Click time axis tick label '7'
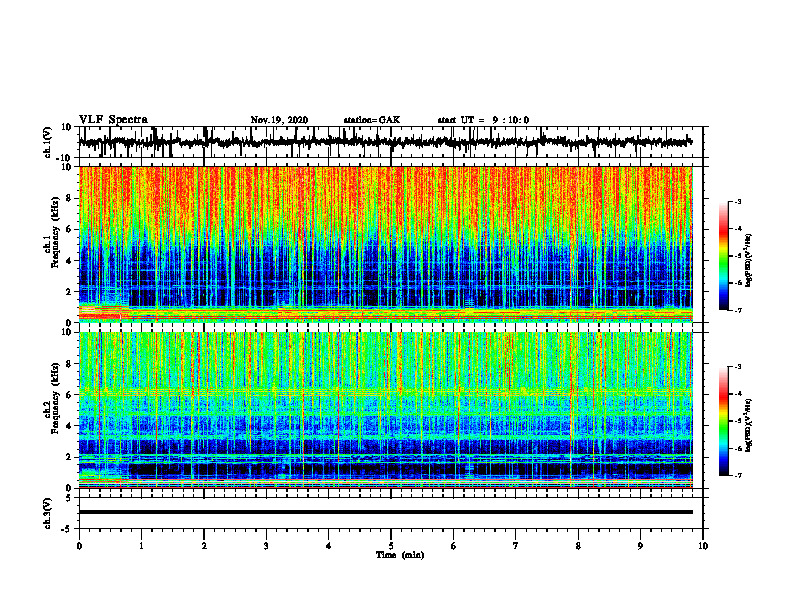 click(x=516, y=546)
